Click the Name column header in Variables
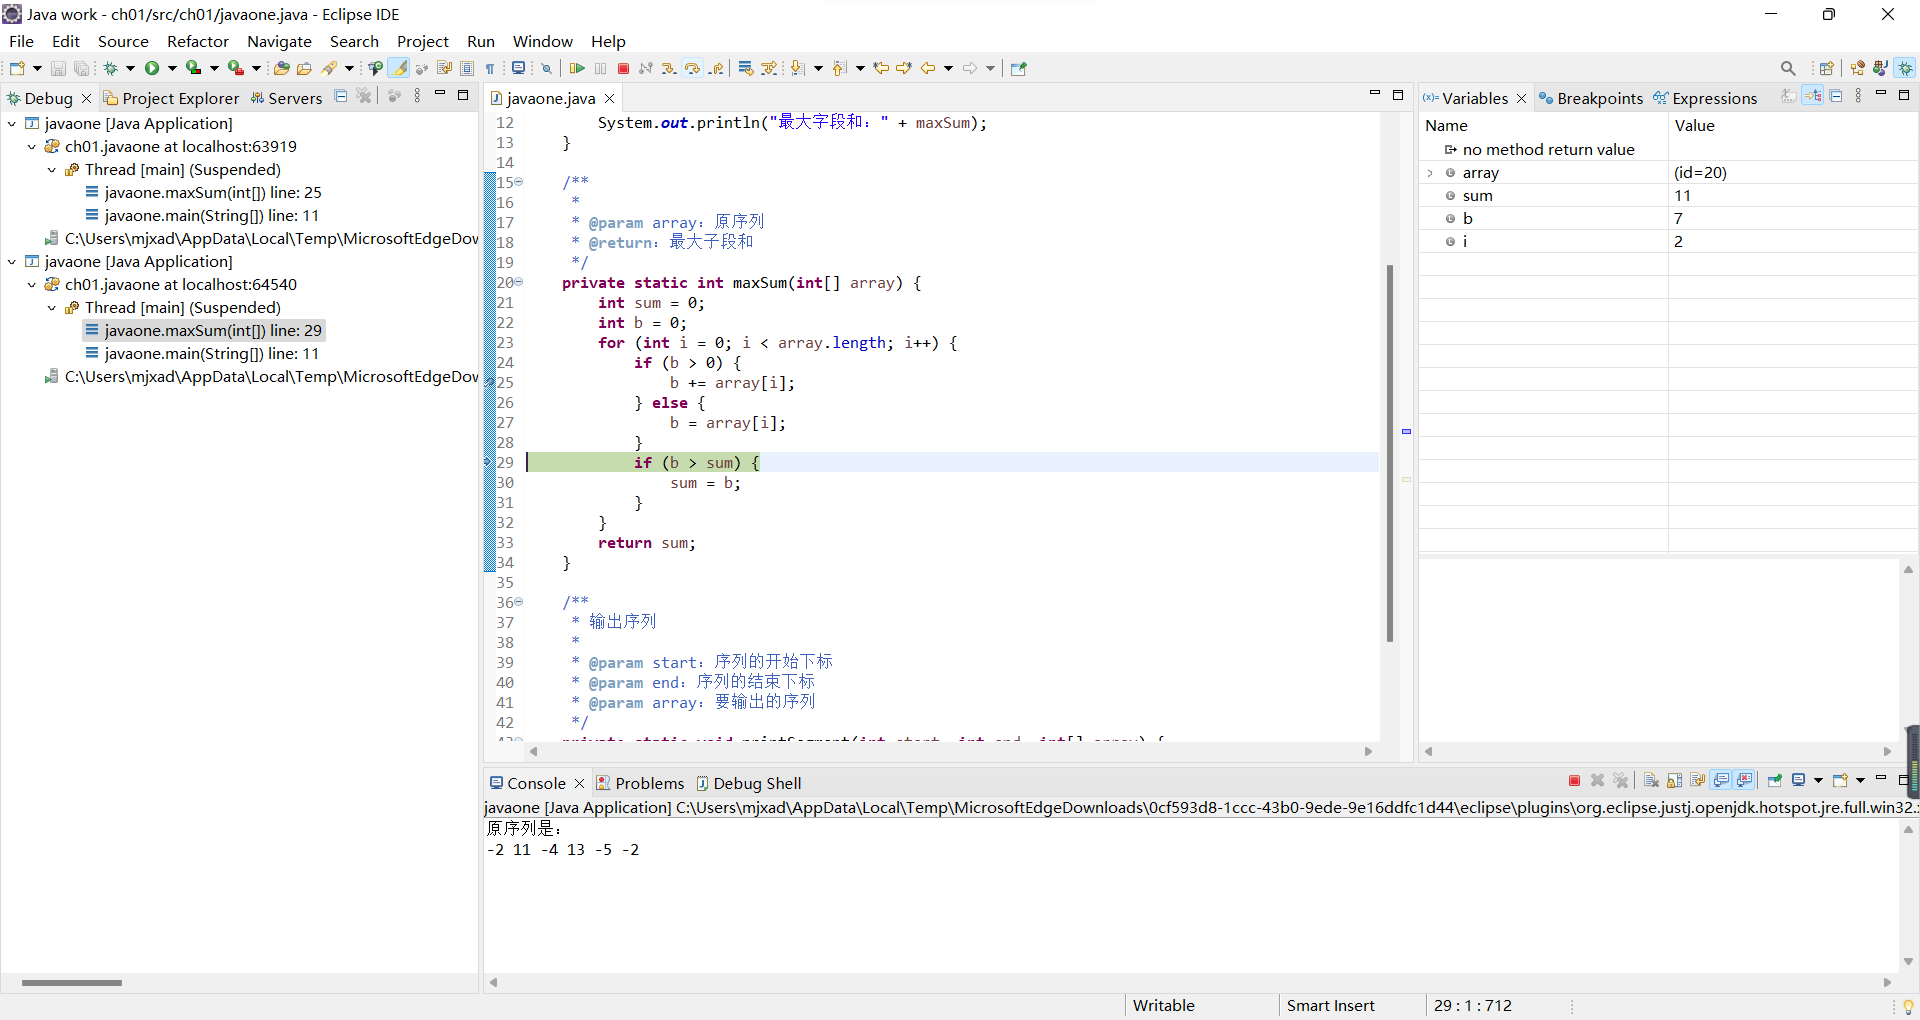 click(x=1446, y=125)
